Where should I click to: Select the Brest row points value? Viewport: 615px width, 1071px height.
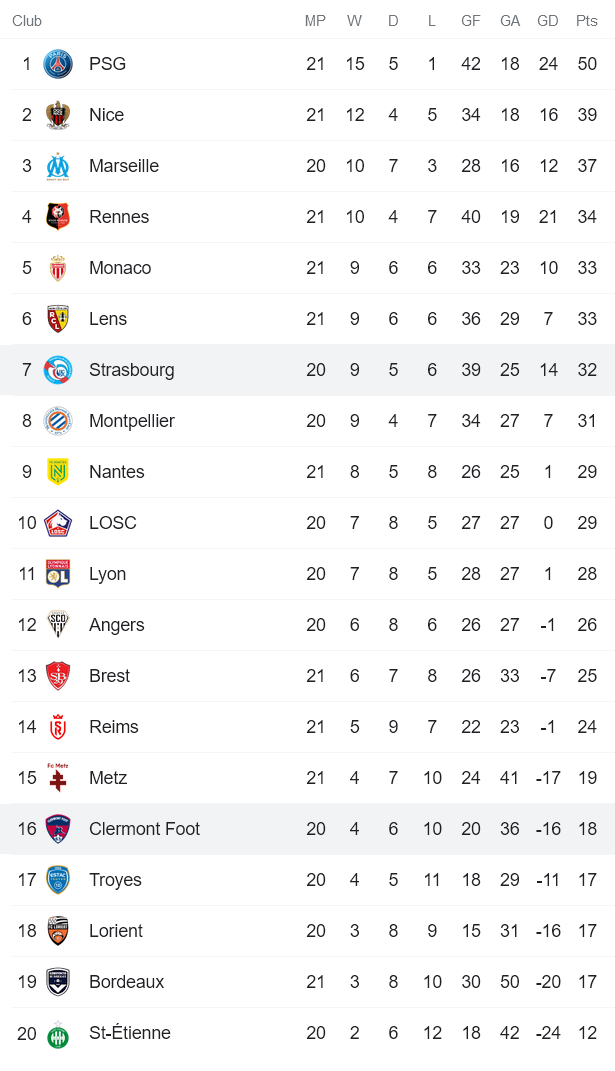point(587,676)
